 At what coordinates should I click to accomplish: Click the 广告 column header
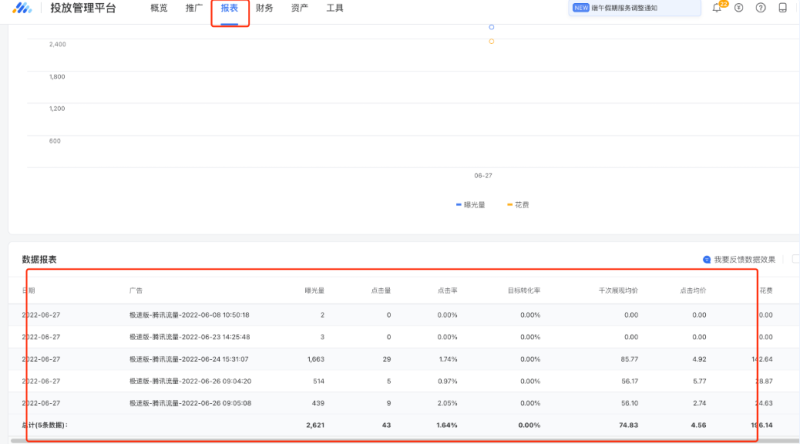pos(136,290)
